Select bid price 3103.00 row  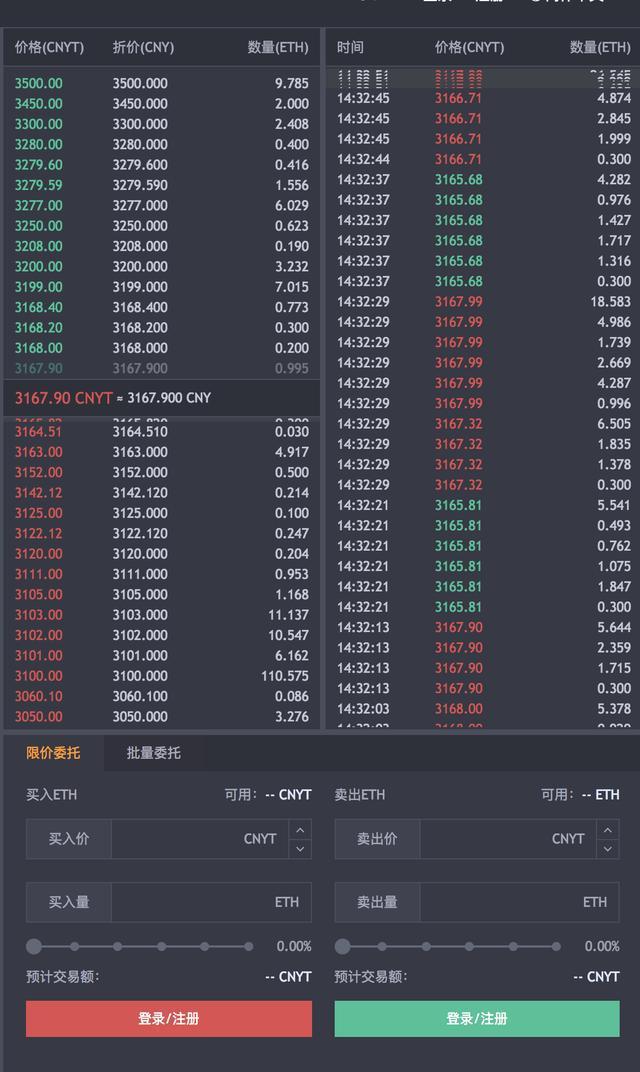click(161, 615)
